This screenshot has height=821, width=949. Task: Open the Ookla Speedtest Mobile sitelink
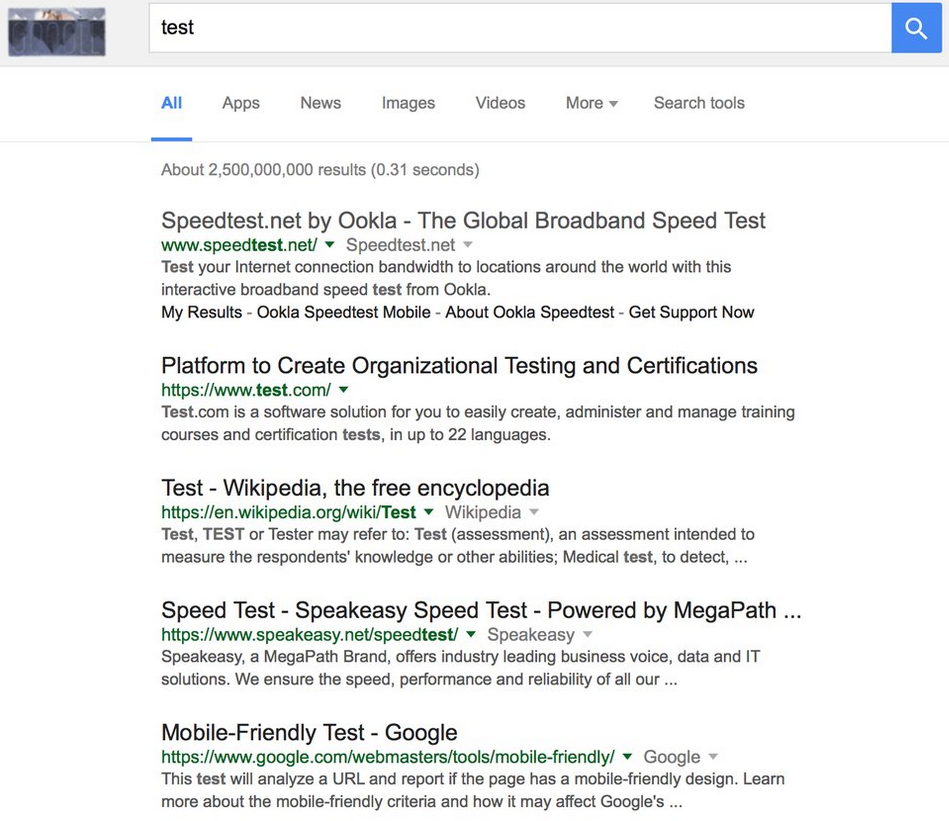[x=343, y=312]
